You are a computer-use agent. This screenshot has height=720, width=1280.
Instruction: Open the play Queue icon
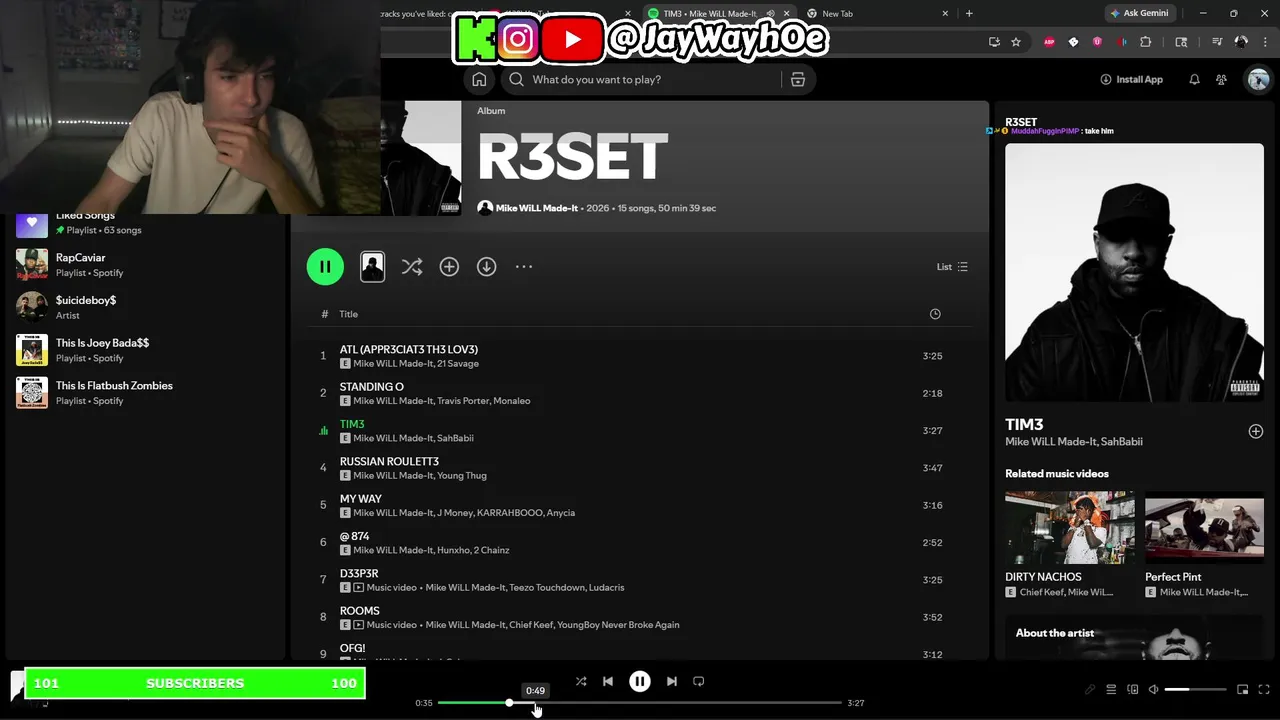coord(1111,689)
